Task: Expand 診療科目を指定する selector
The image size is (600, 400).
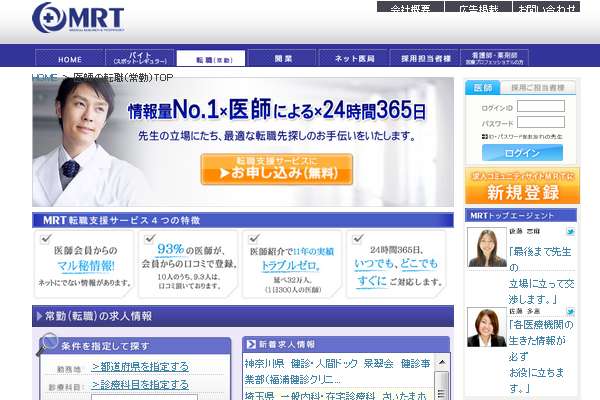Action: coord(139,384)
